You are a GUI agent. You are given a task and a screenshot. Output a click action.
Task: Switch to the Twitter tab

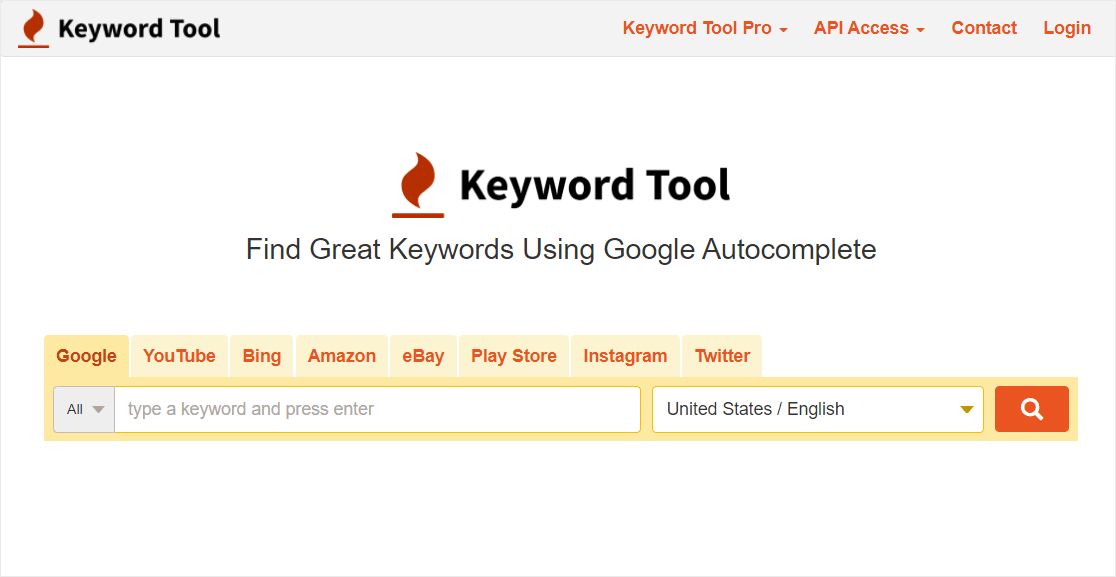(x=722, y=356)
